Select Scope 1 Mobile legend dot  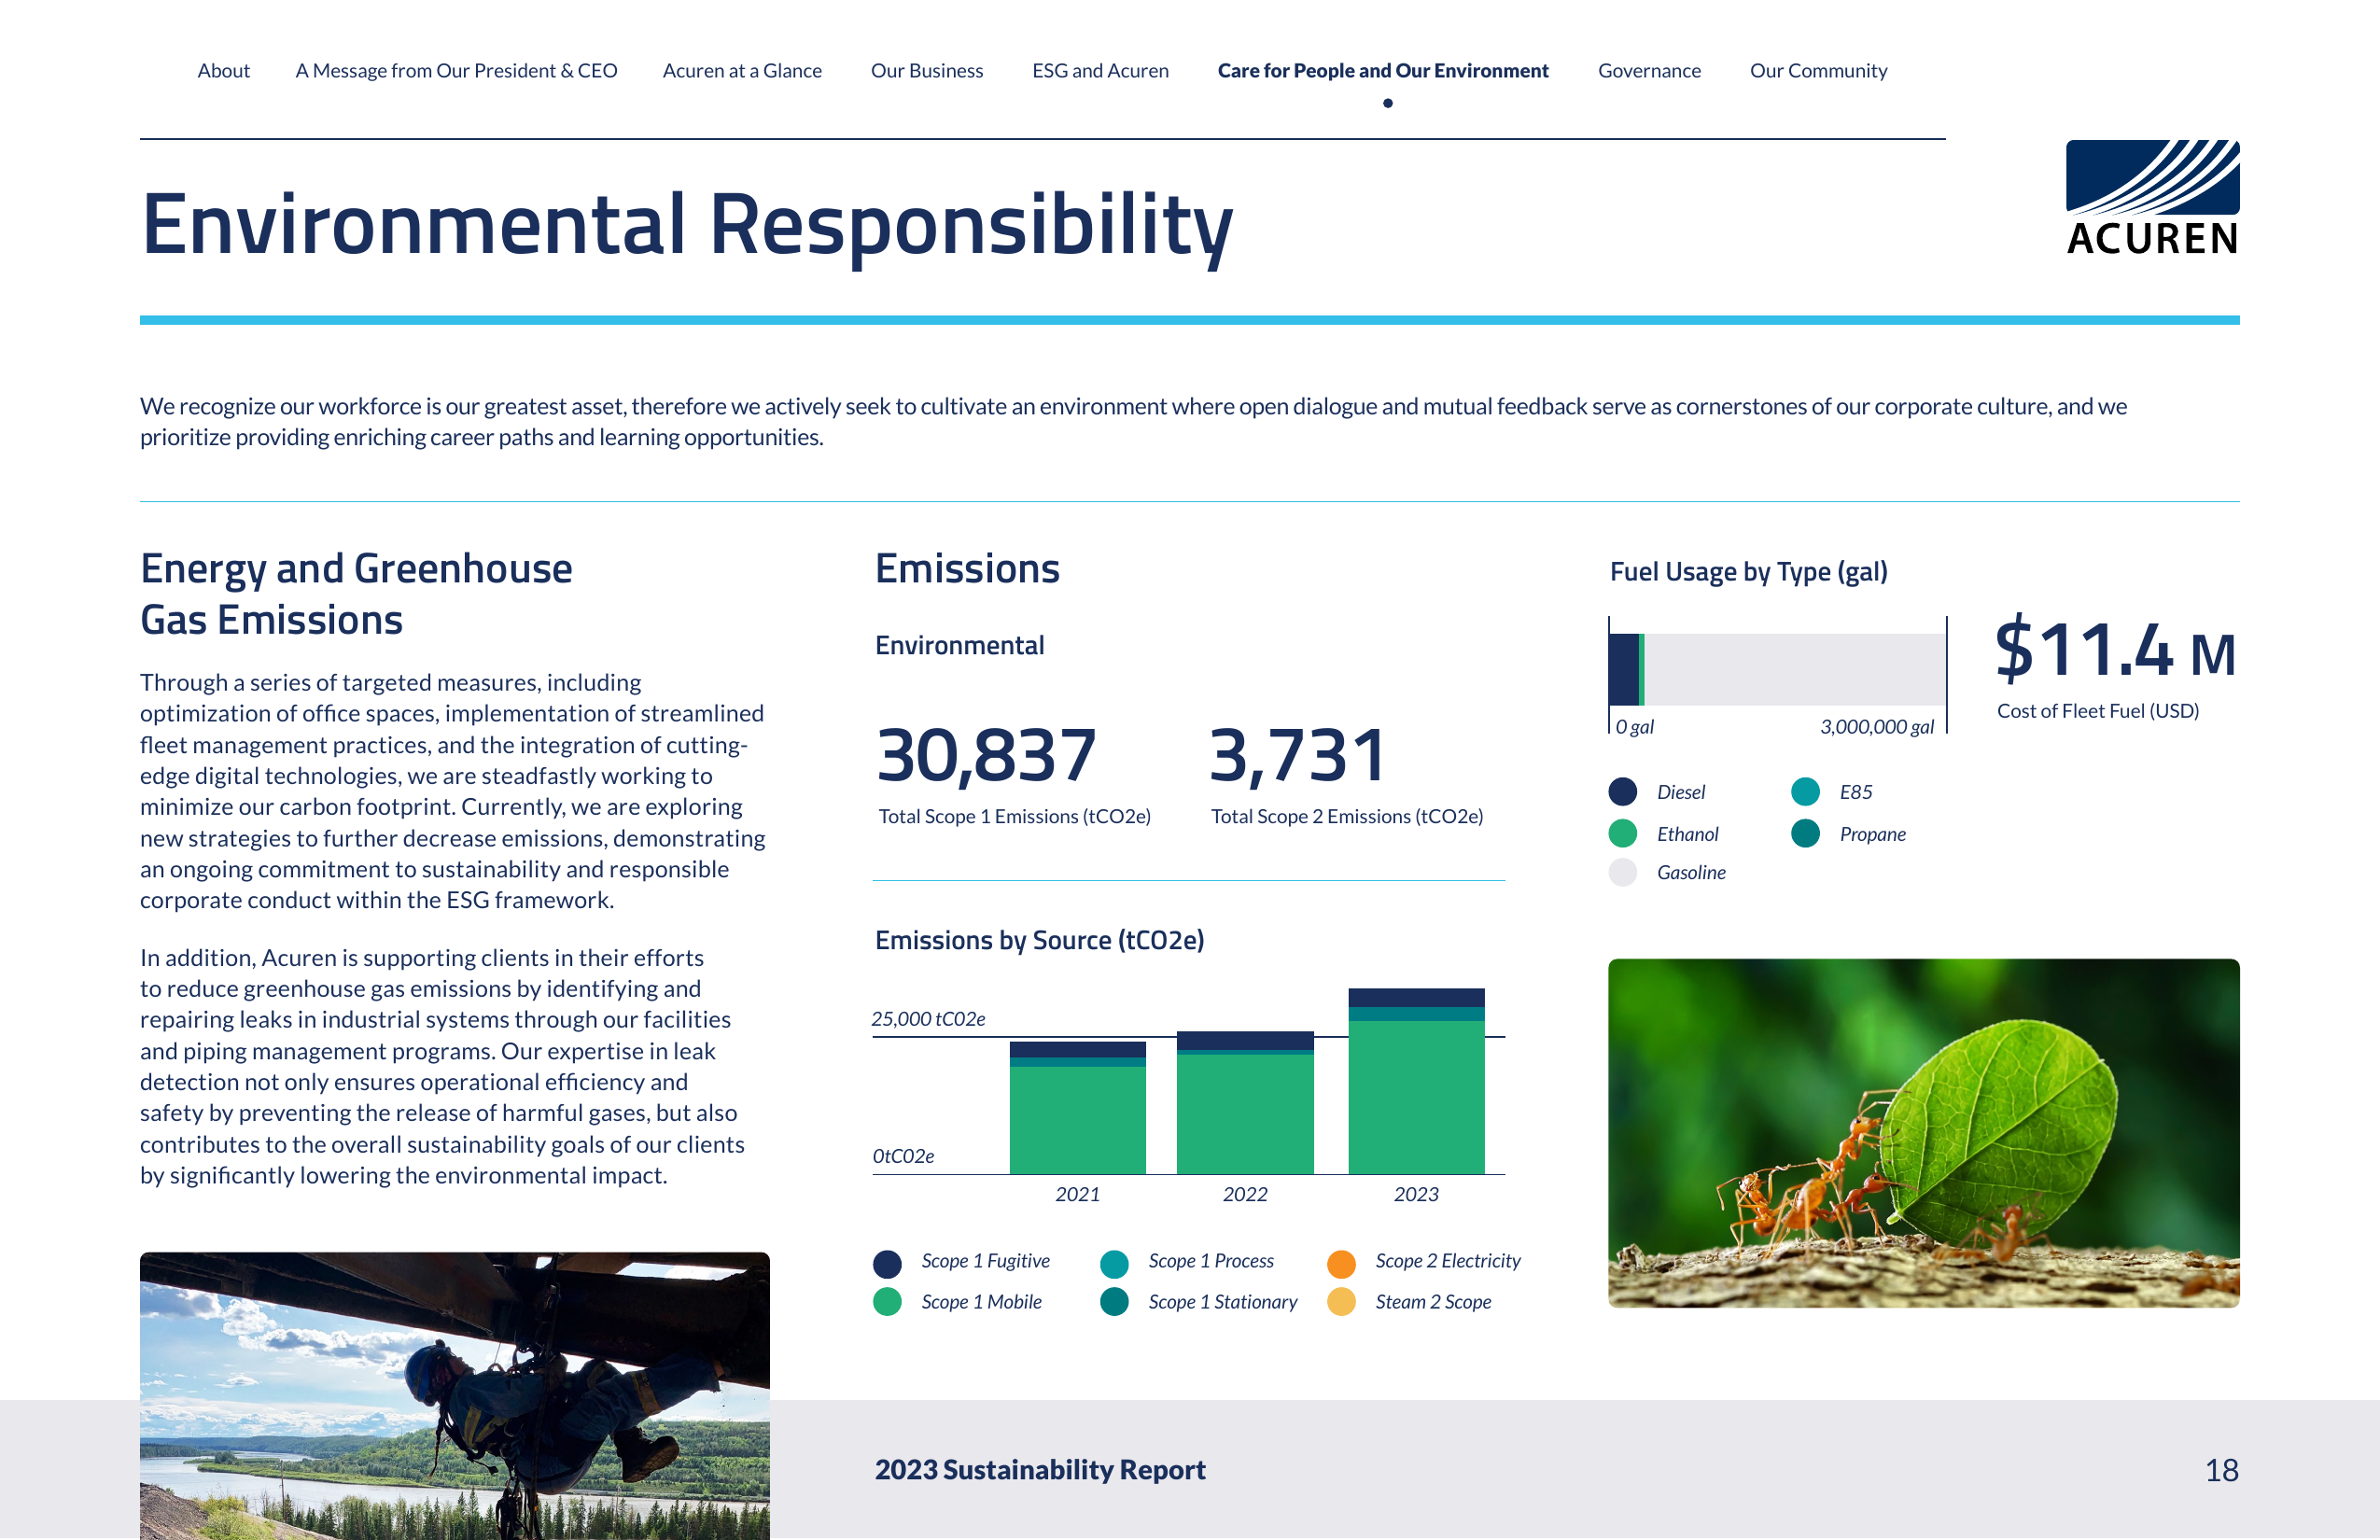pos(887,1303)
